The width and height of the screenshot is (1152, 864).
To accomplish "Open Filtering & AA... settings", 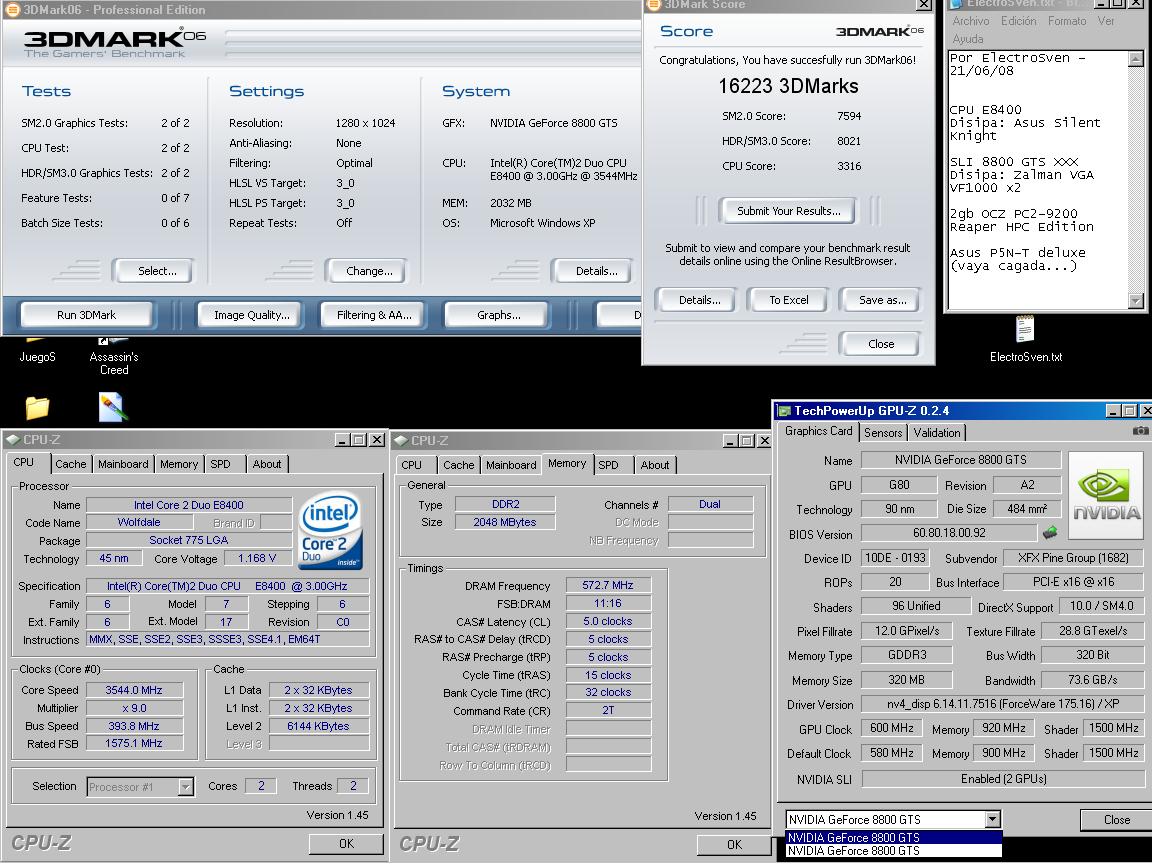I will tap(374, 315).
